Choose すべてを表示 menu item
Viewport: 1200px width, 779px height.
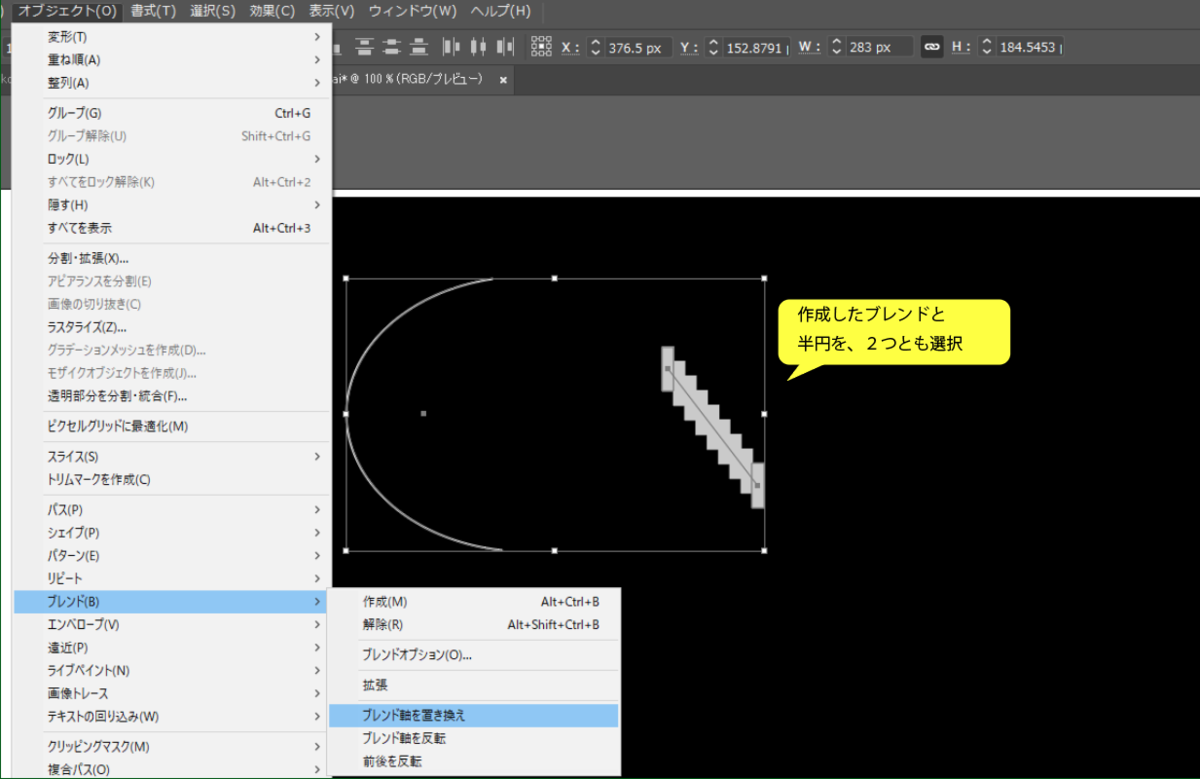(x=171, y=228)
